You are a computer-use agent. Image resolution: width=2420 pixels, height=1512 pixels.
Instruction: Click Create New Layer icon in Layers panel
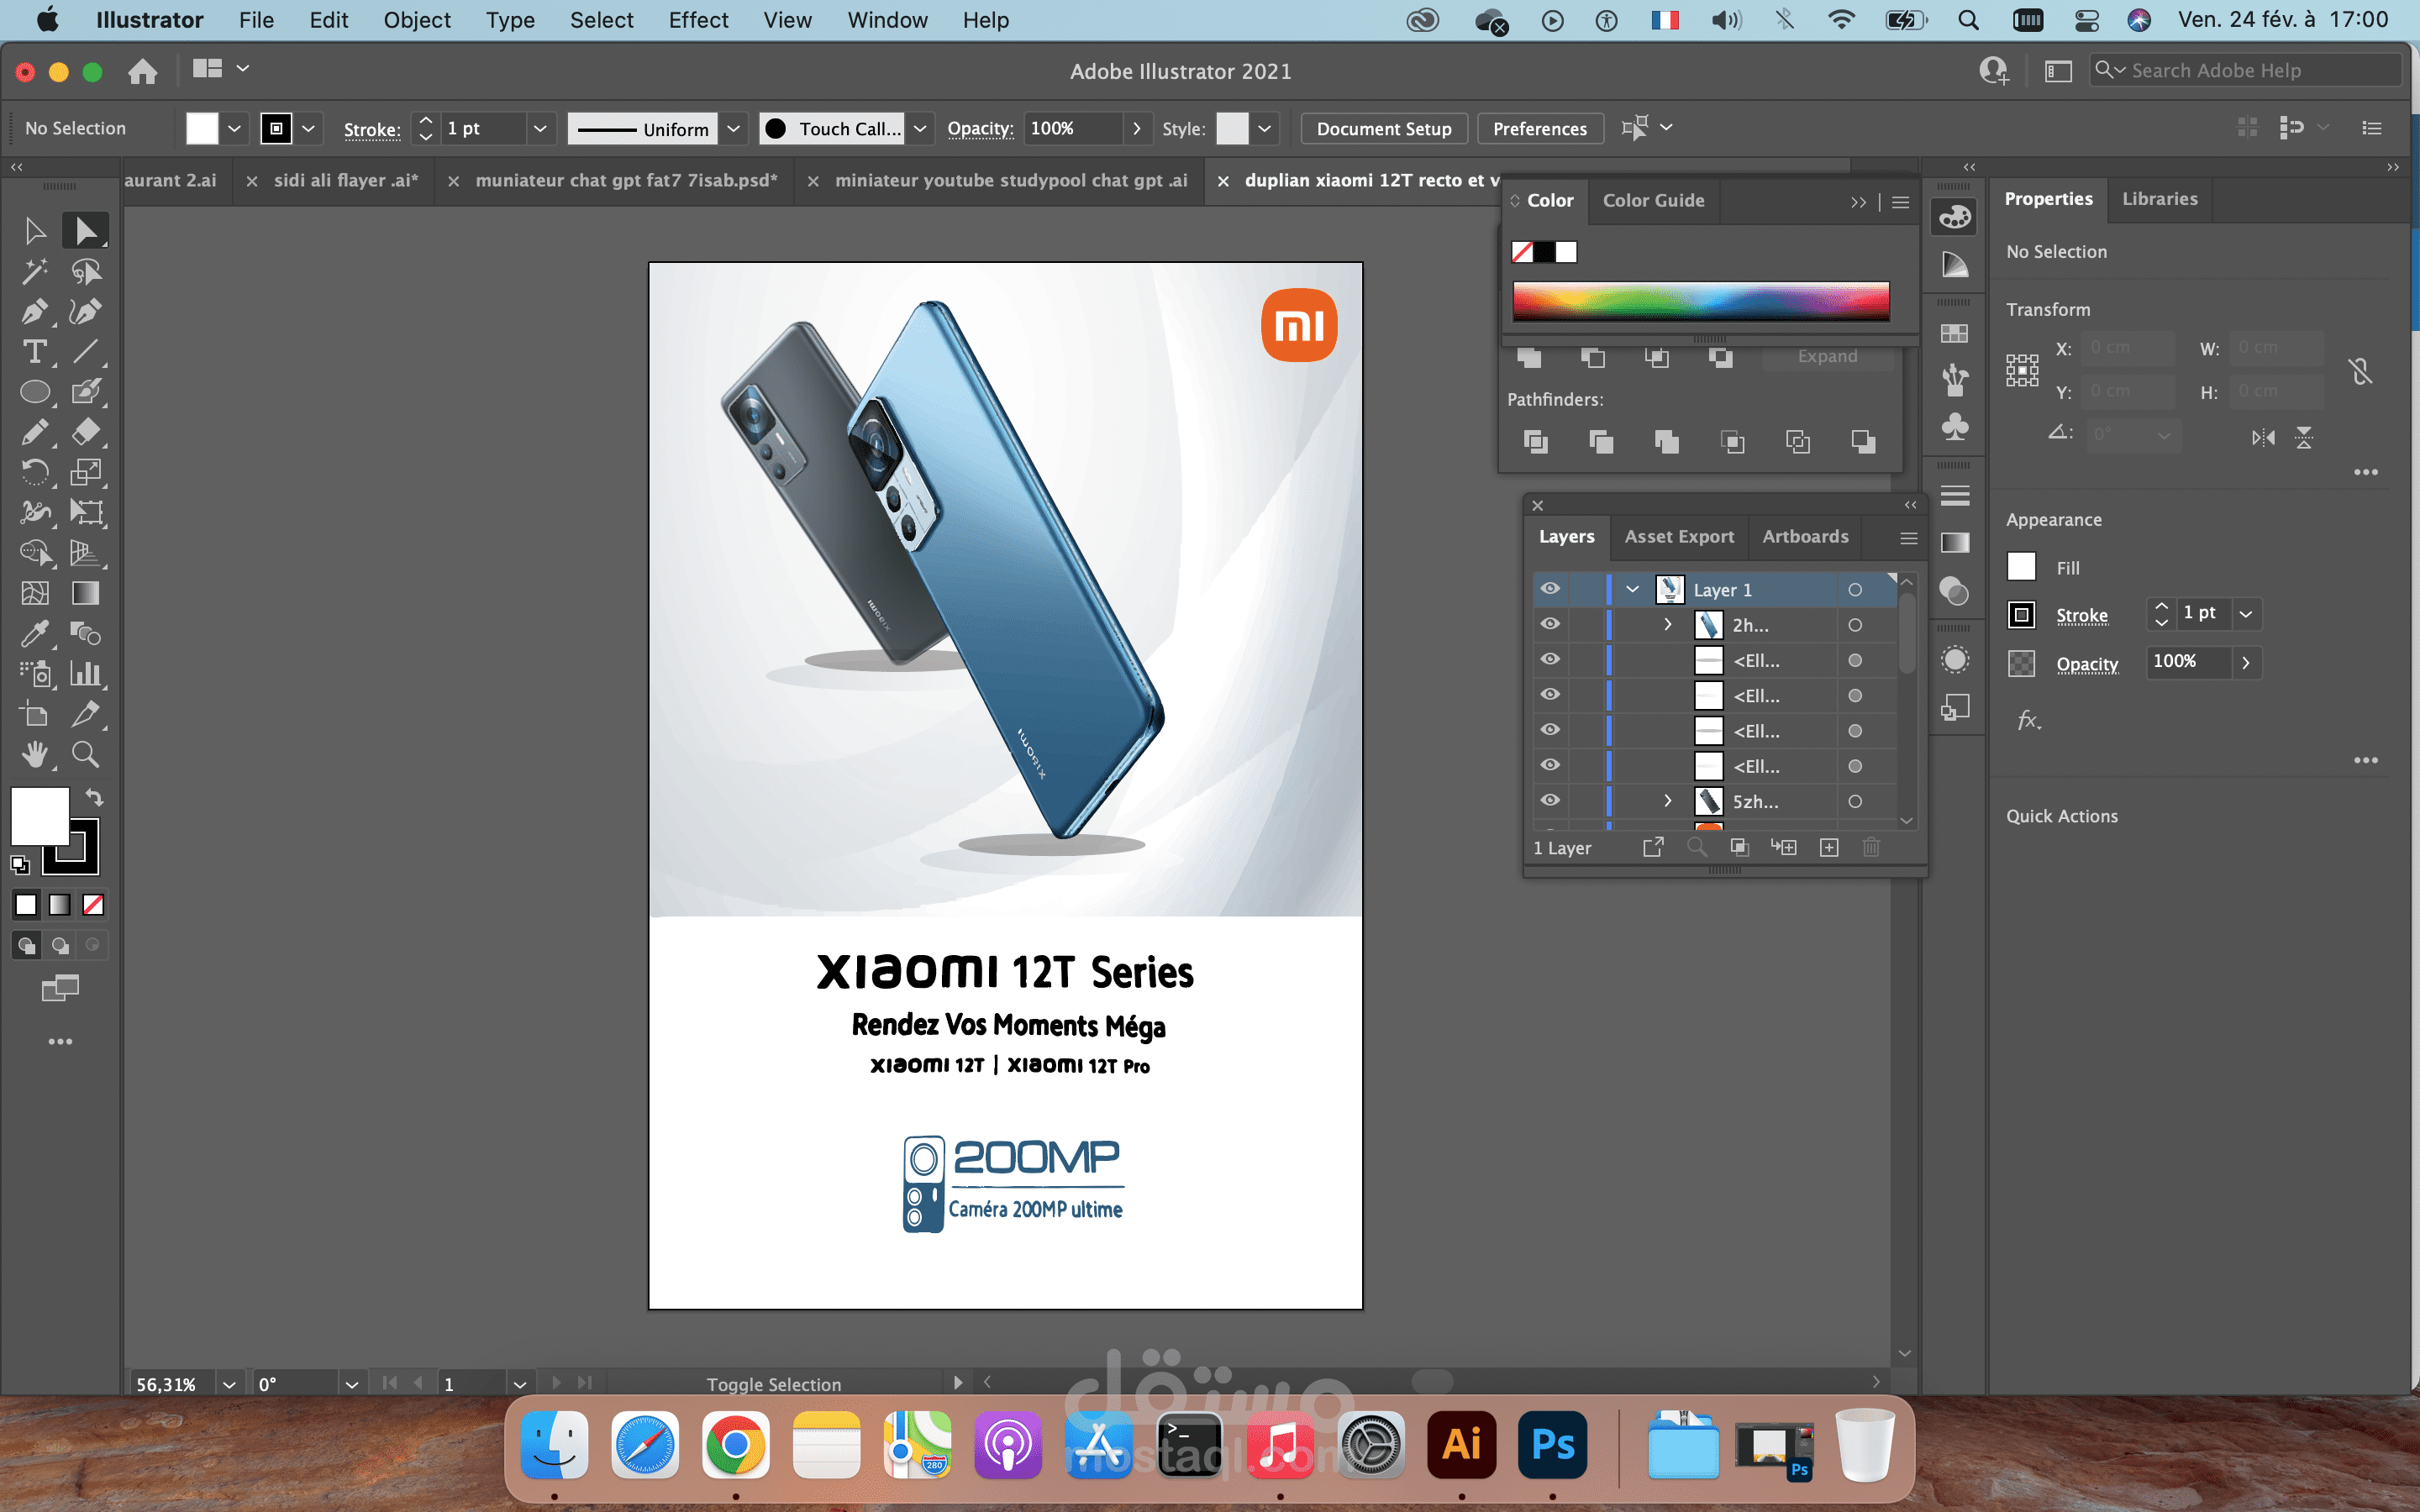(1828, 848)
